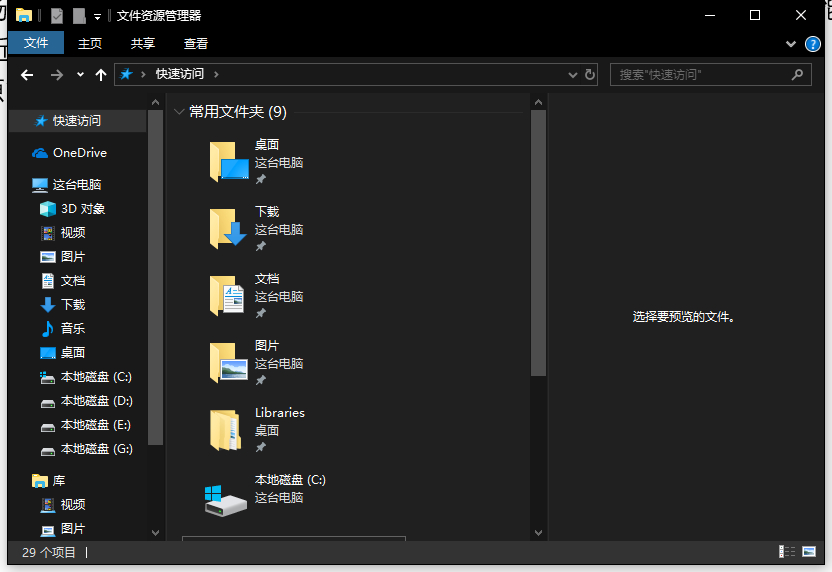Click the pin icon under 文档 folder

[x=261, y=313]
